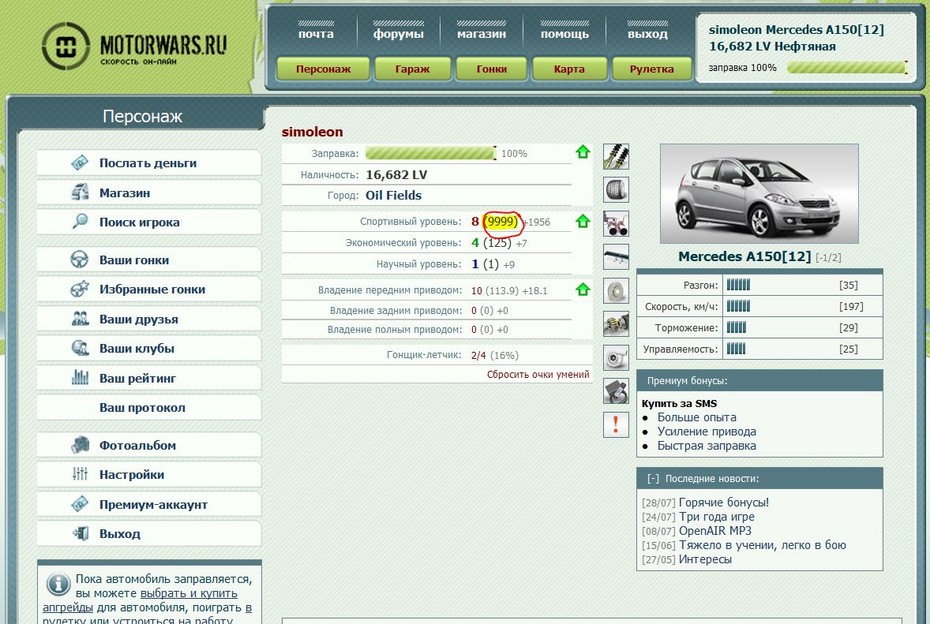Image resolution: width=930 pixels, height=624 pixels.
Task: Click Быстрая заправка premium bonus
Action: pos(706,446)
